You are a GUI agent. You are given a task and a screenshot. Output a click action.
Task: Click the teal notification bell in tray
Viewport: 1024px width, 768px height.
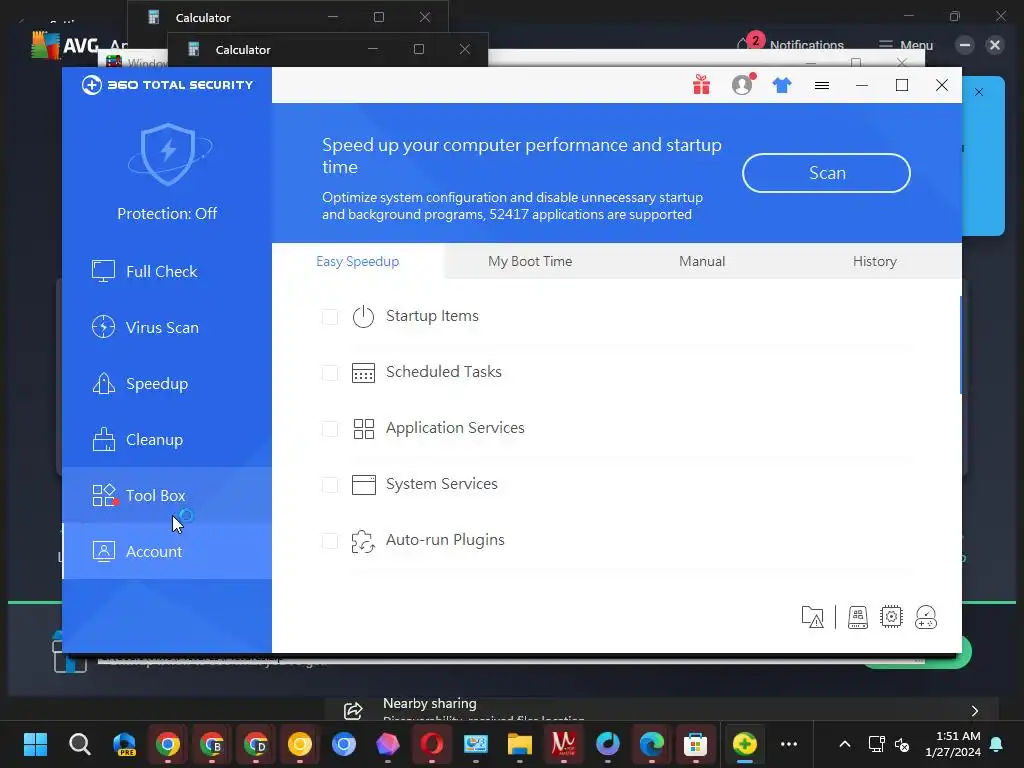[x=997, y=744]
